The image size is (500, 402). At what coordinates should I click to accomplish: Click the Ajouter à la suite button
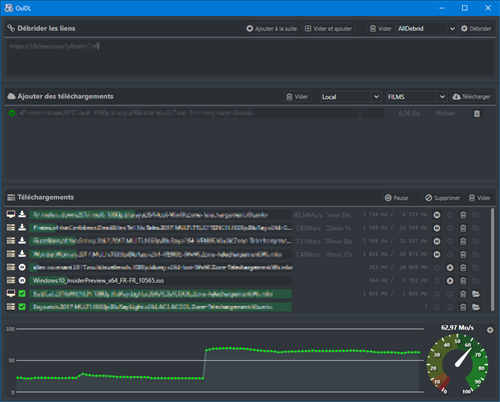271,29
